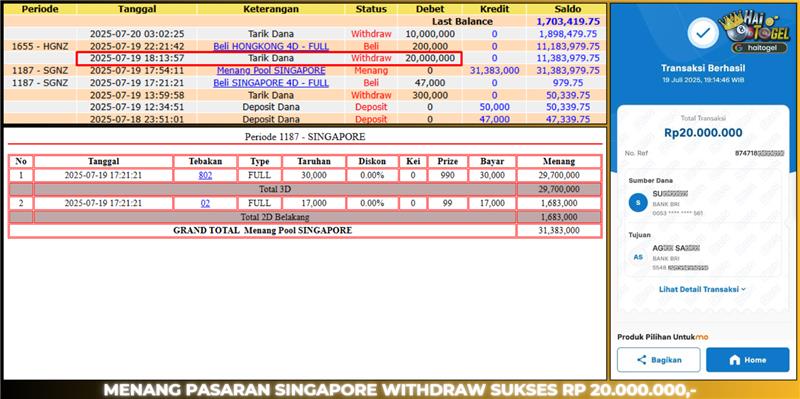This screenshot has width=800, height=399.
Task: Expand Lihat Detail Transaksi
Action: click(702, 289)
